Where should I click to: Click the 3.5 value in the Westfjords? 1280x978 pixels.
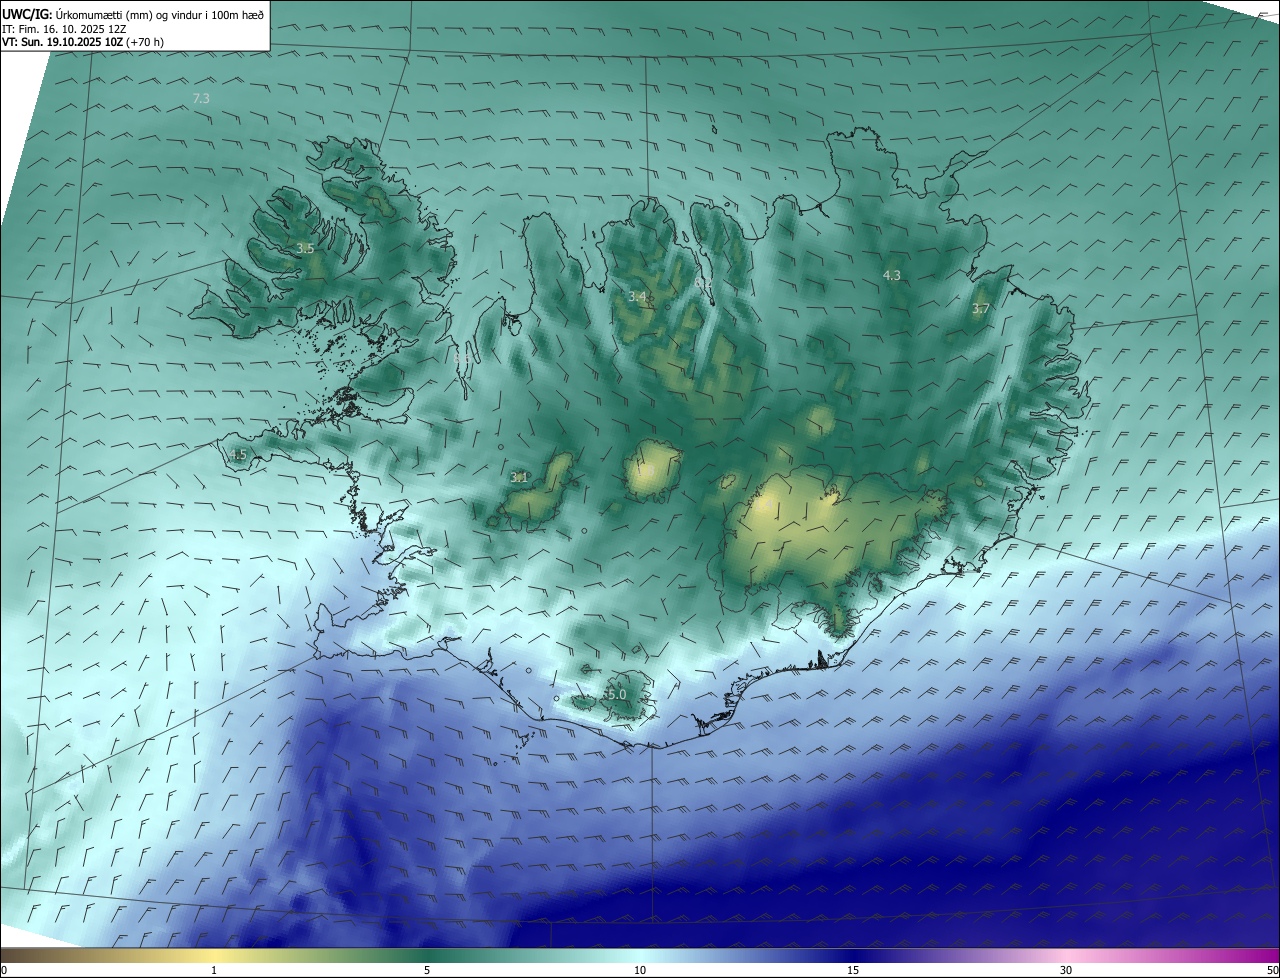(306, 248)
